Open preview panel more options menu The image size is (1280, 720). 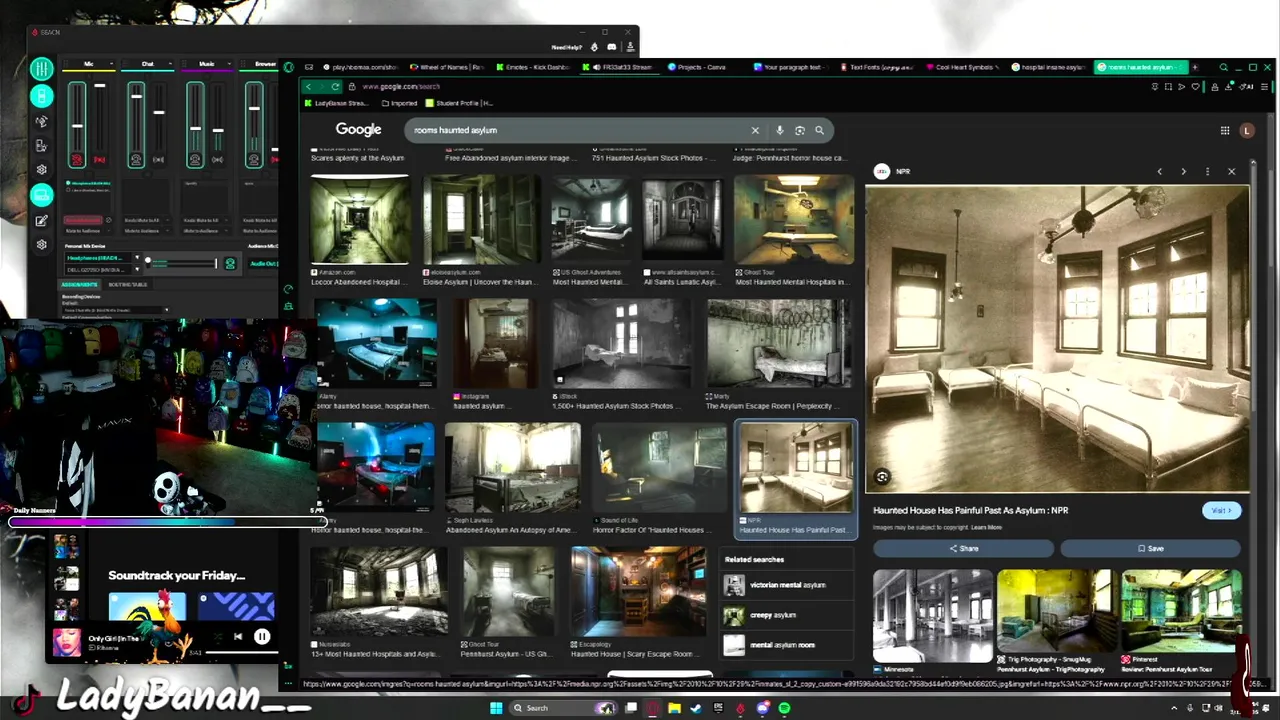(x=1208, y=171)
